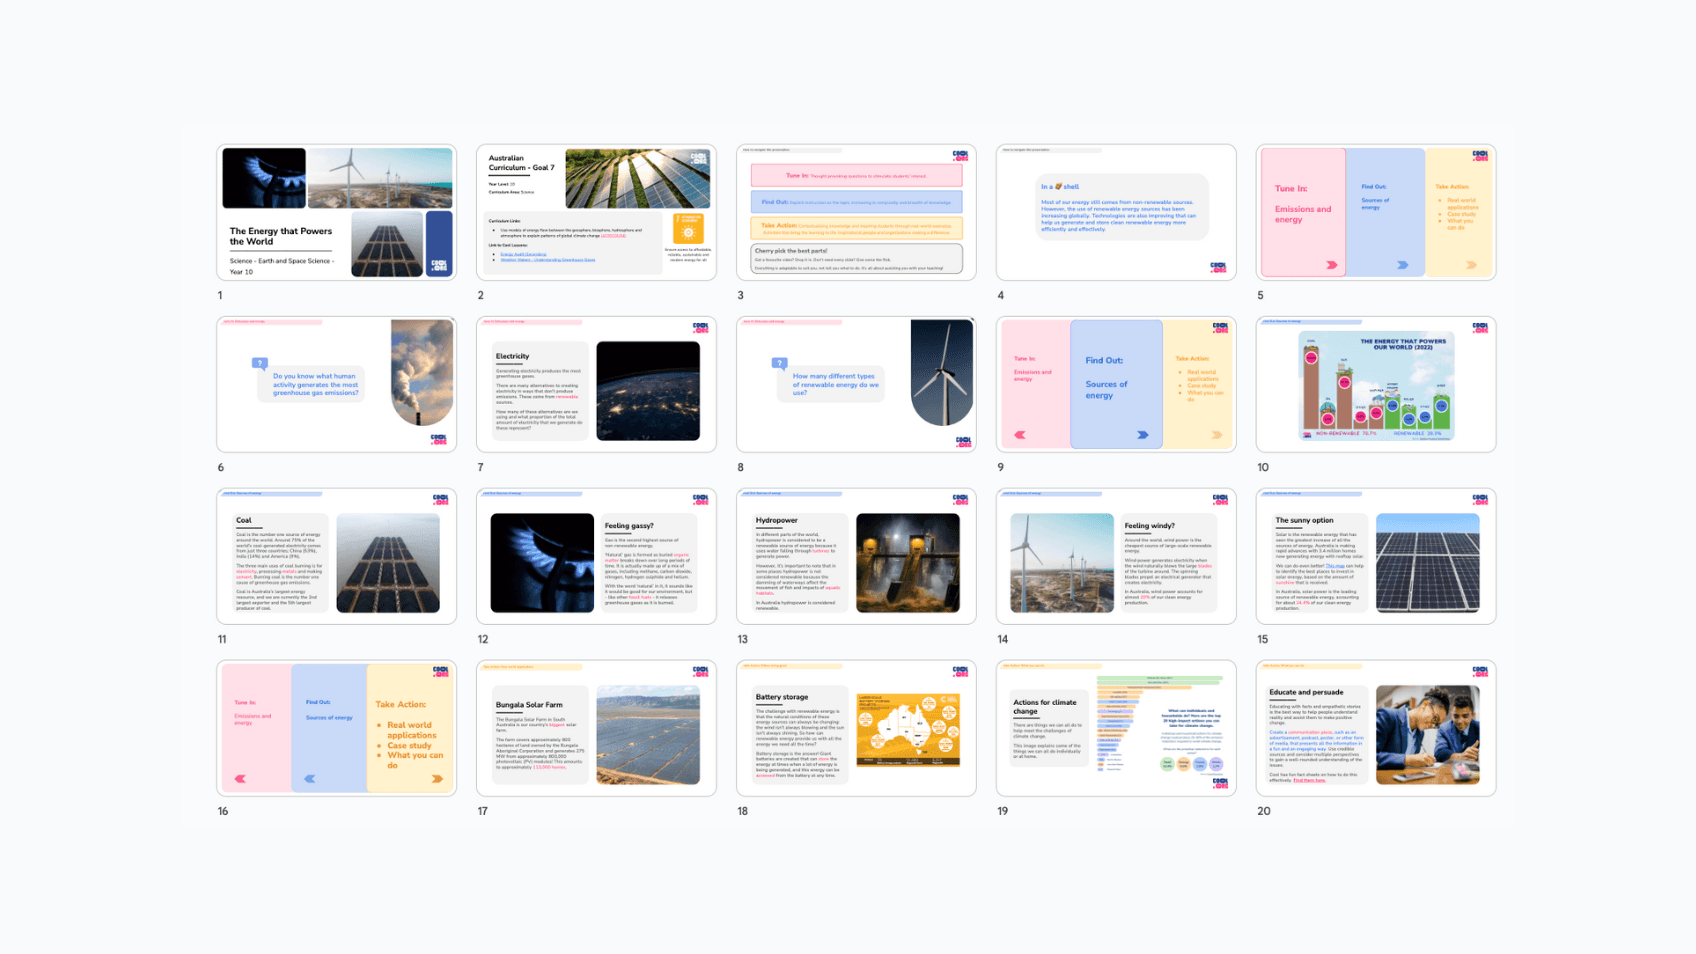Open the 'Educate and persuade' slide 20

pos(1376,729)
